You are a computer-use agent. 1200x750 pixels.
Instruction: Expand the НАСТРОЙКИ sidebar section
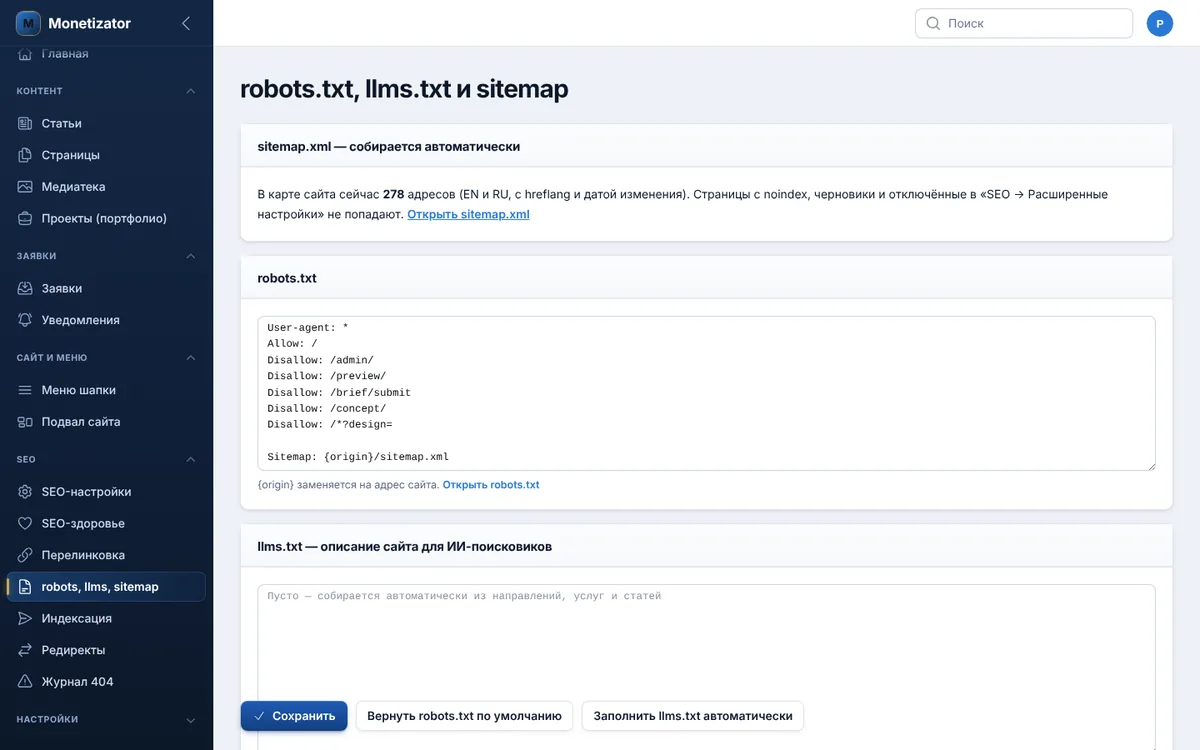pyautogui.click(x=191, y=719)
